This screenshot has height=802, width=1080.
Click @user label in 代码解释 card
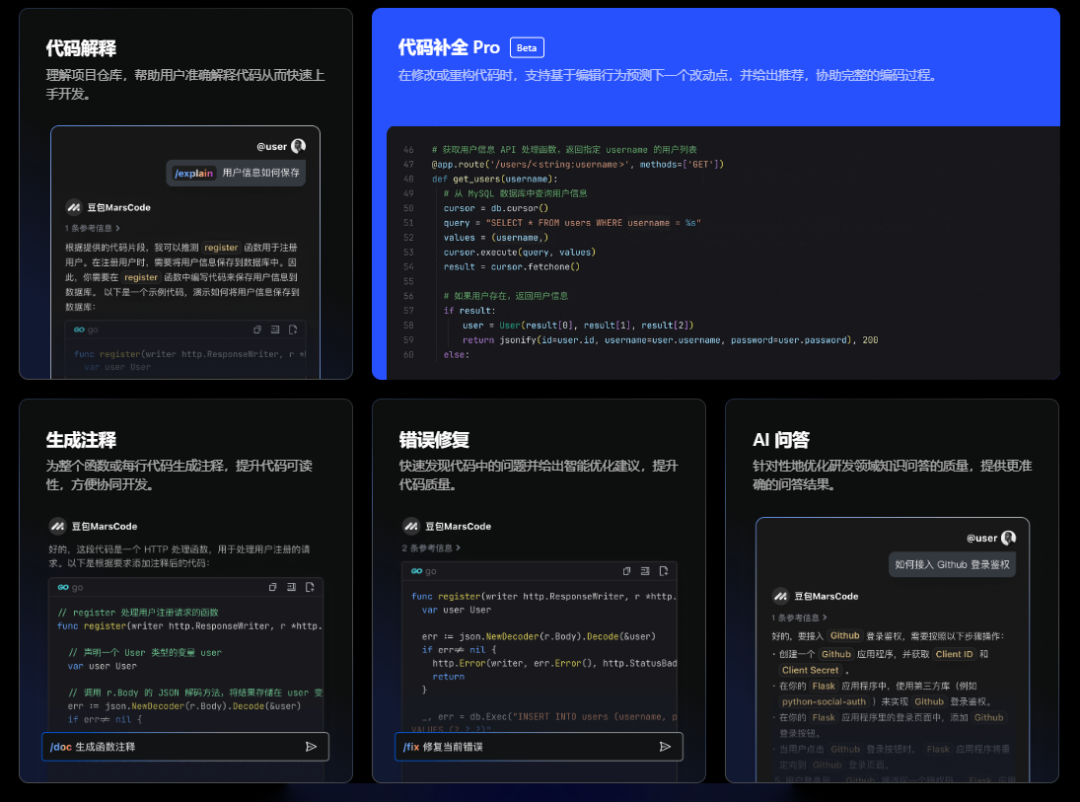tap(271, 146)
